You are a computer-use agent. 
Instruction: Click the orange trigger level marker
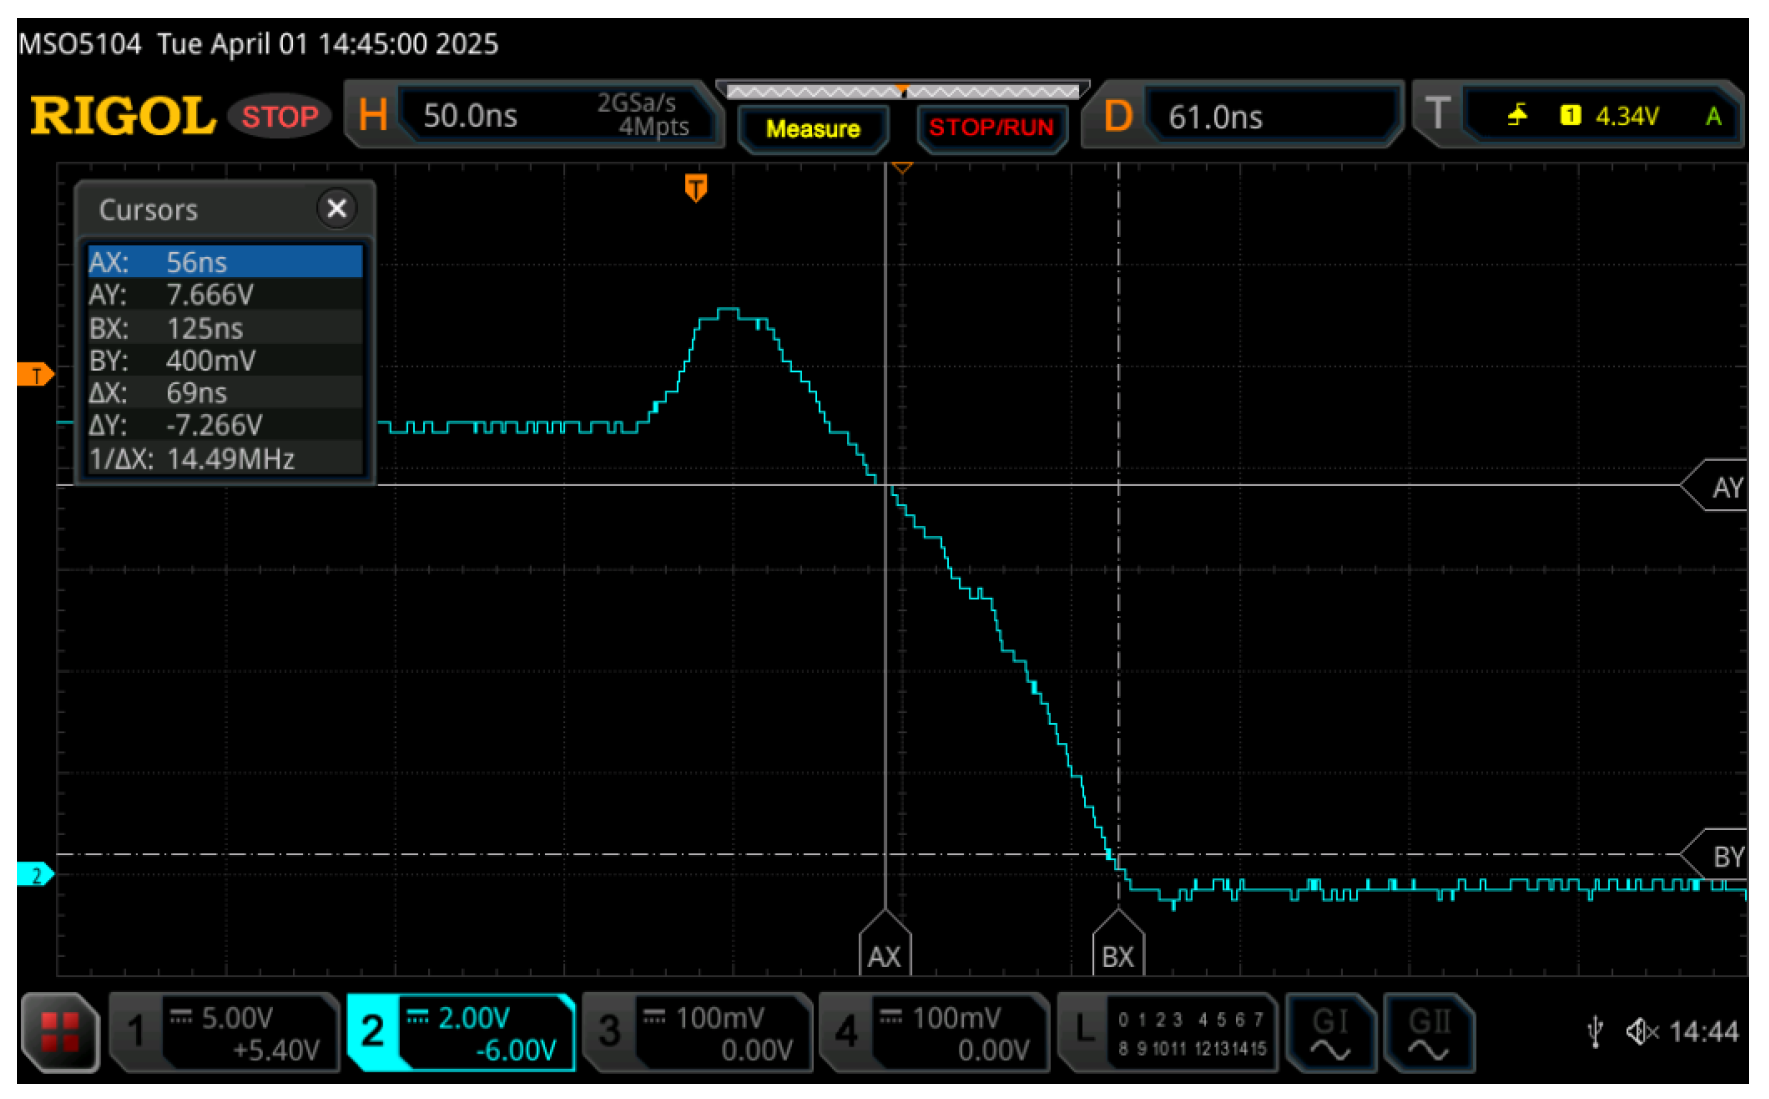tap(35, 375)
